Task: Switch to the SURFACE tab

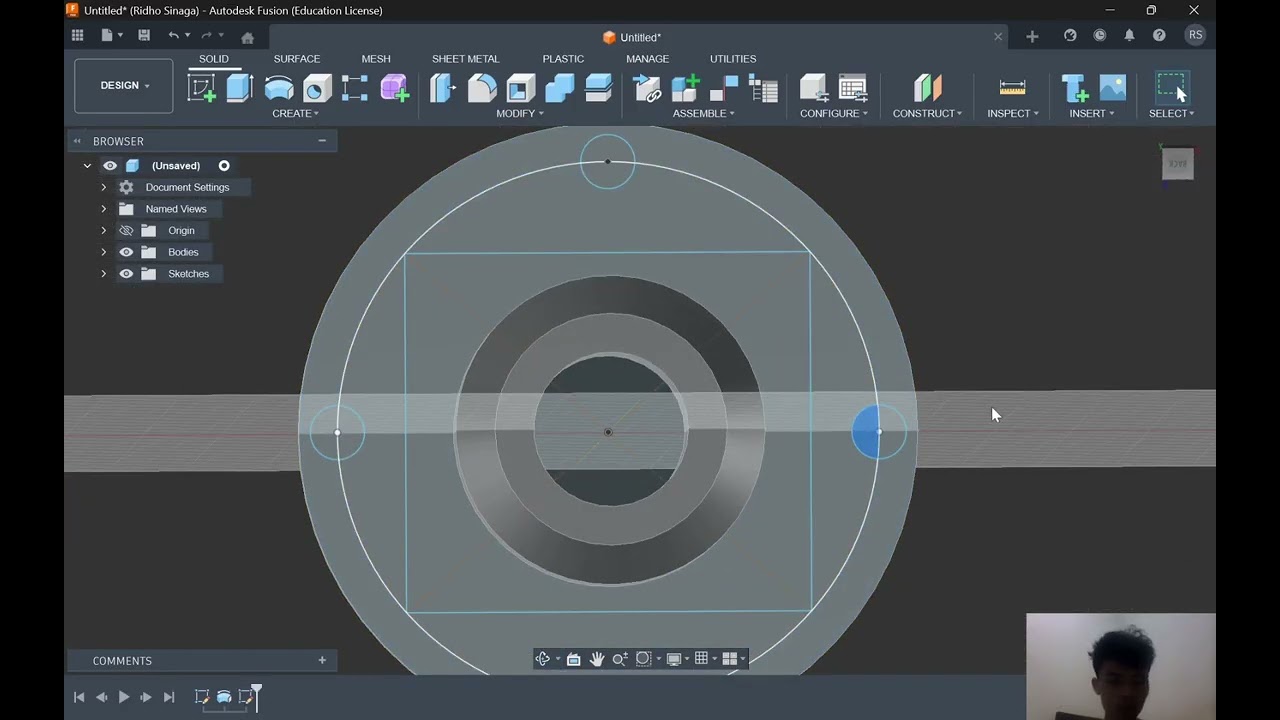Action: pyautogui.click(x=297, y=59)
